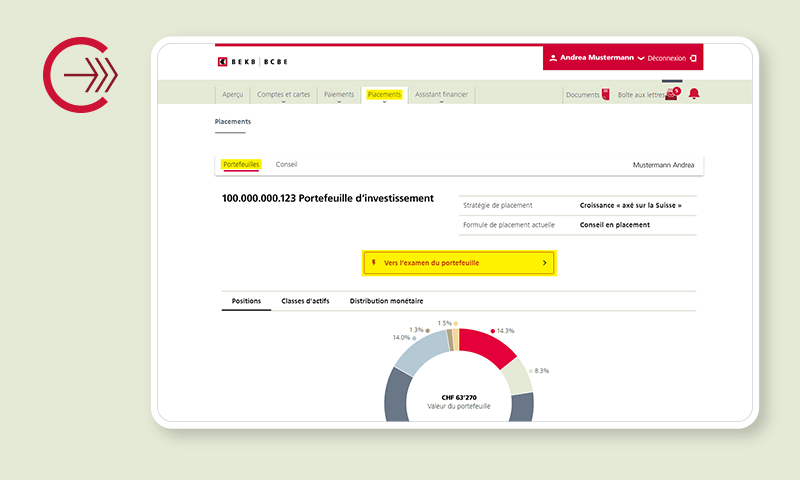800x480 pixels.
Task: Select the Distribution monétaire tab
Action: tap(386, 301)
